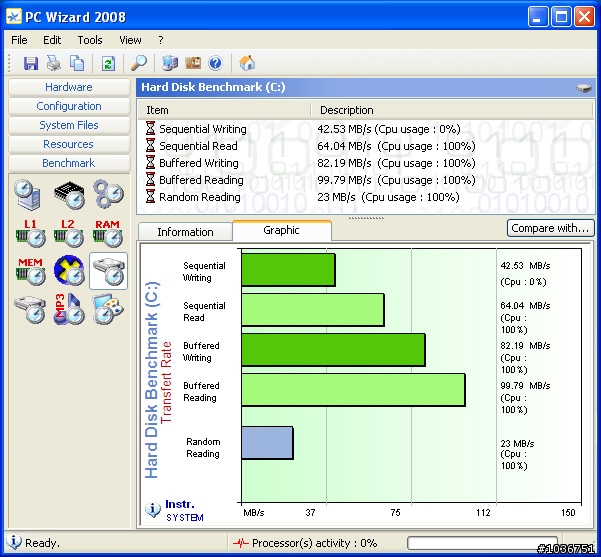Viewport: 601px width, 557px height.
Task: Click the circuit board toolbar icon
Action: click(x=193, y=63)
